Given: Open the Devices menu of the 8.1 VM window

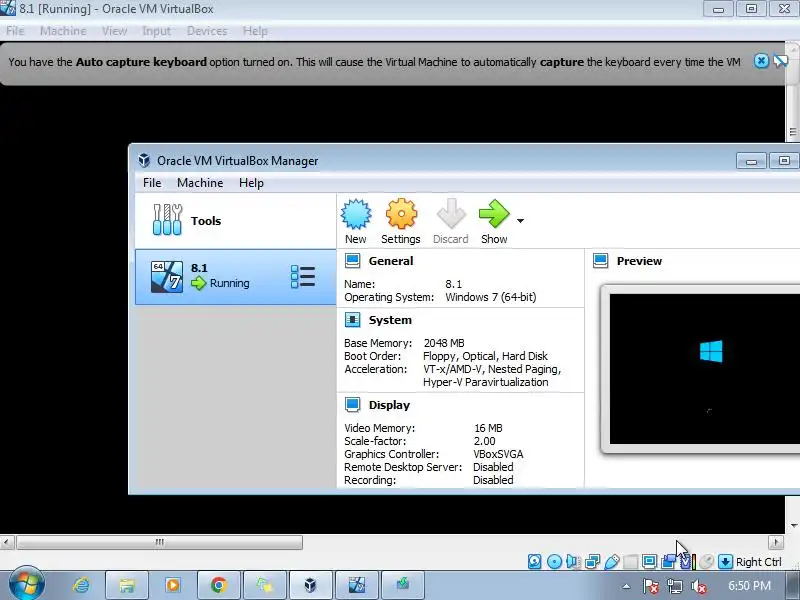Looking at the screenshot, I should (207, 31).
